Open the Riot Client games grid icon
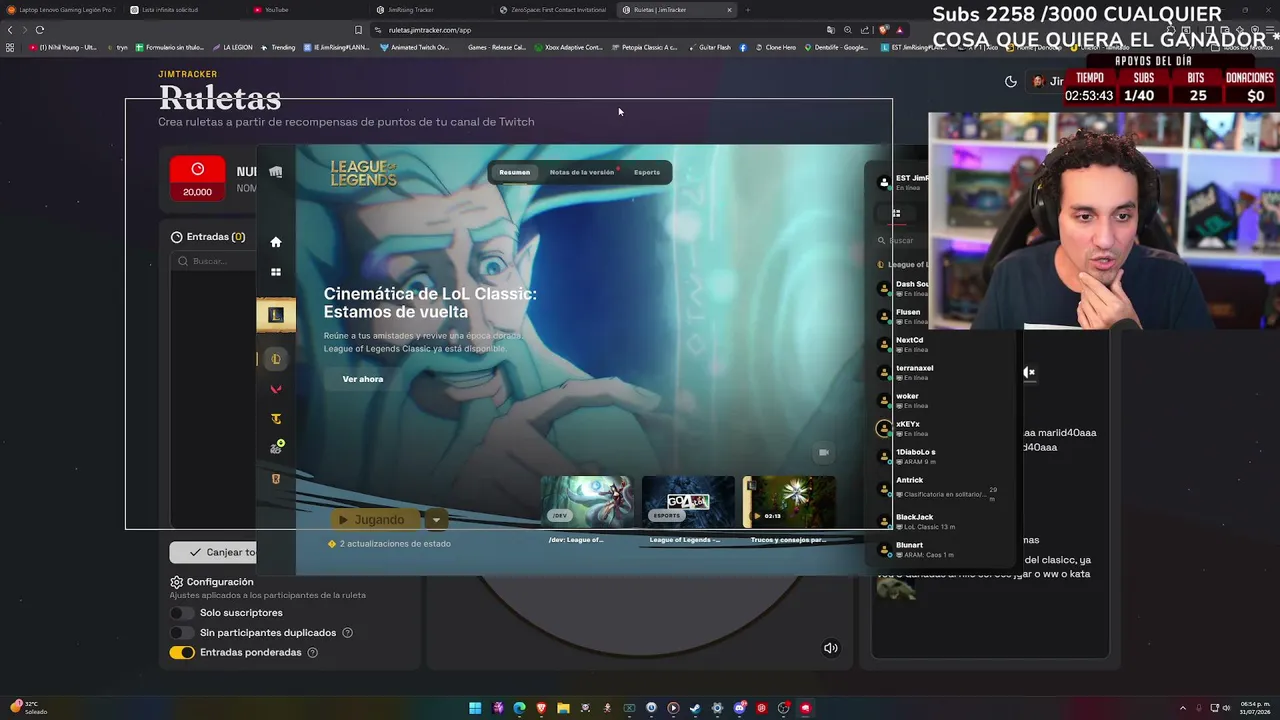Image resolution: width=1280 pixels, height=720 pixels. (276, 272)
